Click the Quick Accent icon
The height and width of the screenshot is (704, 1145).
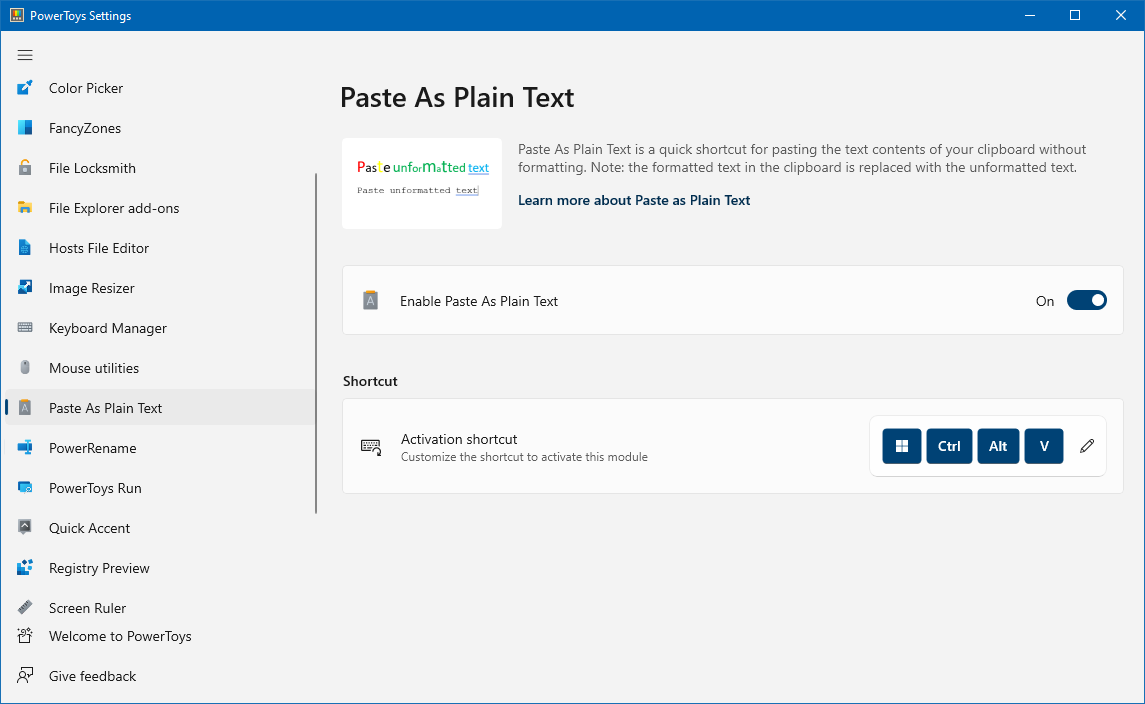coord(25,528)
